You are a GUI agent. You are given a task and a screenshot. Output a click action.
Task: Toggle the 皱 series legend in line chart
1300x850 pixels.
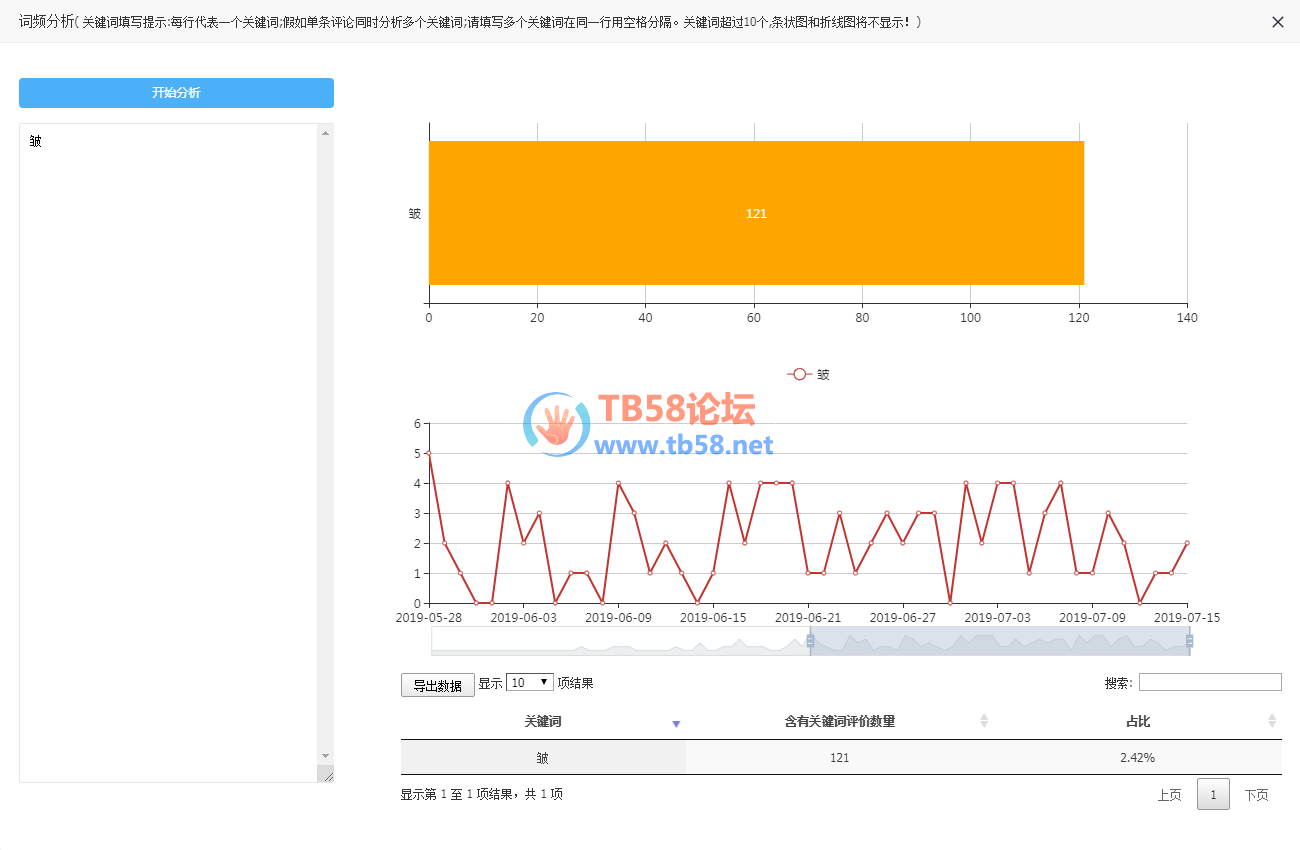coord(809,375)
